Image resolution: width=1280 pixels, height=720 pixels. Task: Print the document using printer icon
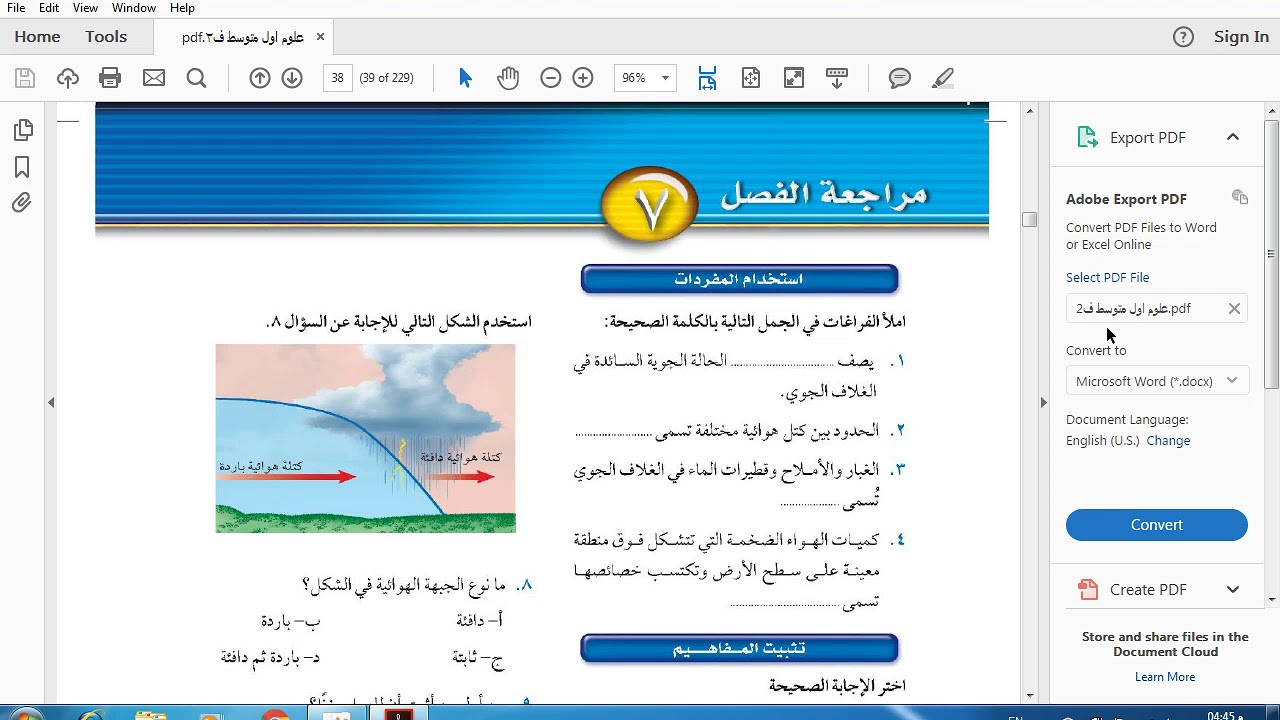(x=110, y=78)
